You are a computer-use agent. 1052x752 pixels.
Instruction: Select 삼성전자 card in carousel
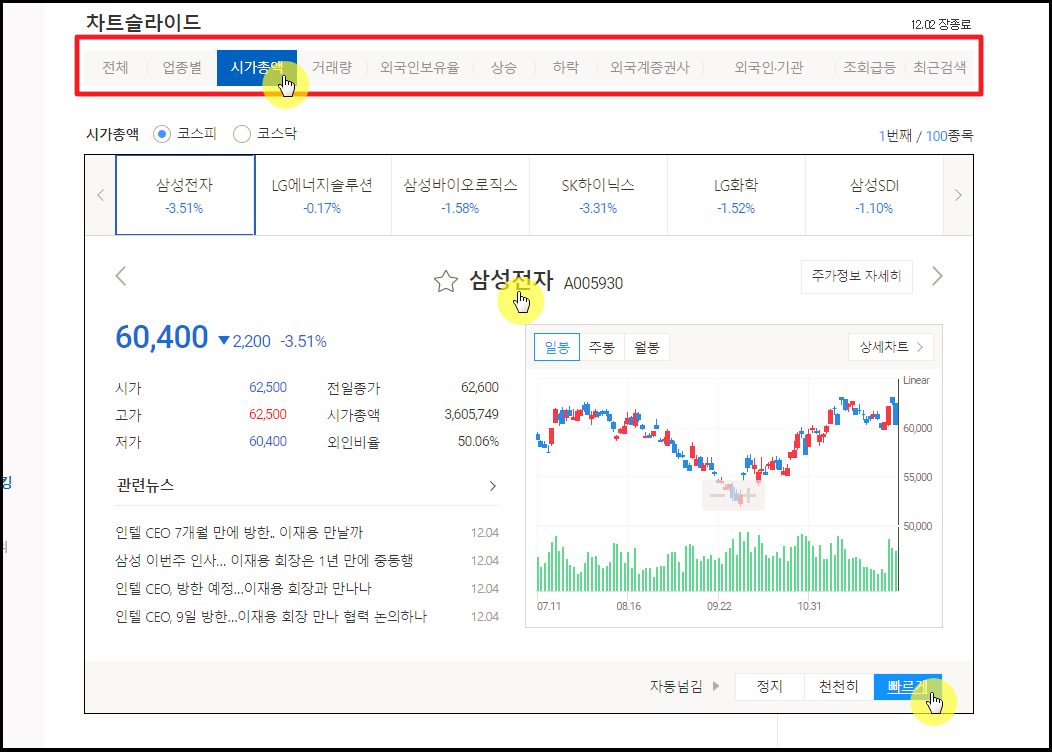pyautogui.click(x=185, y=195)
